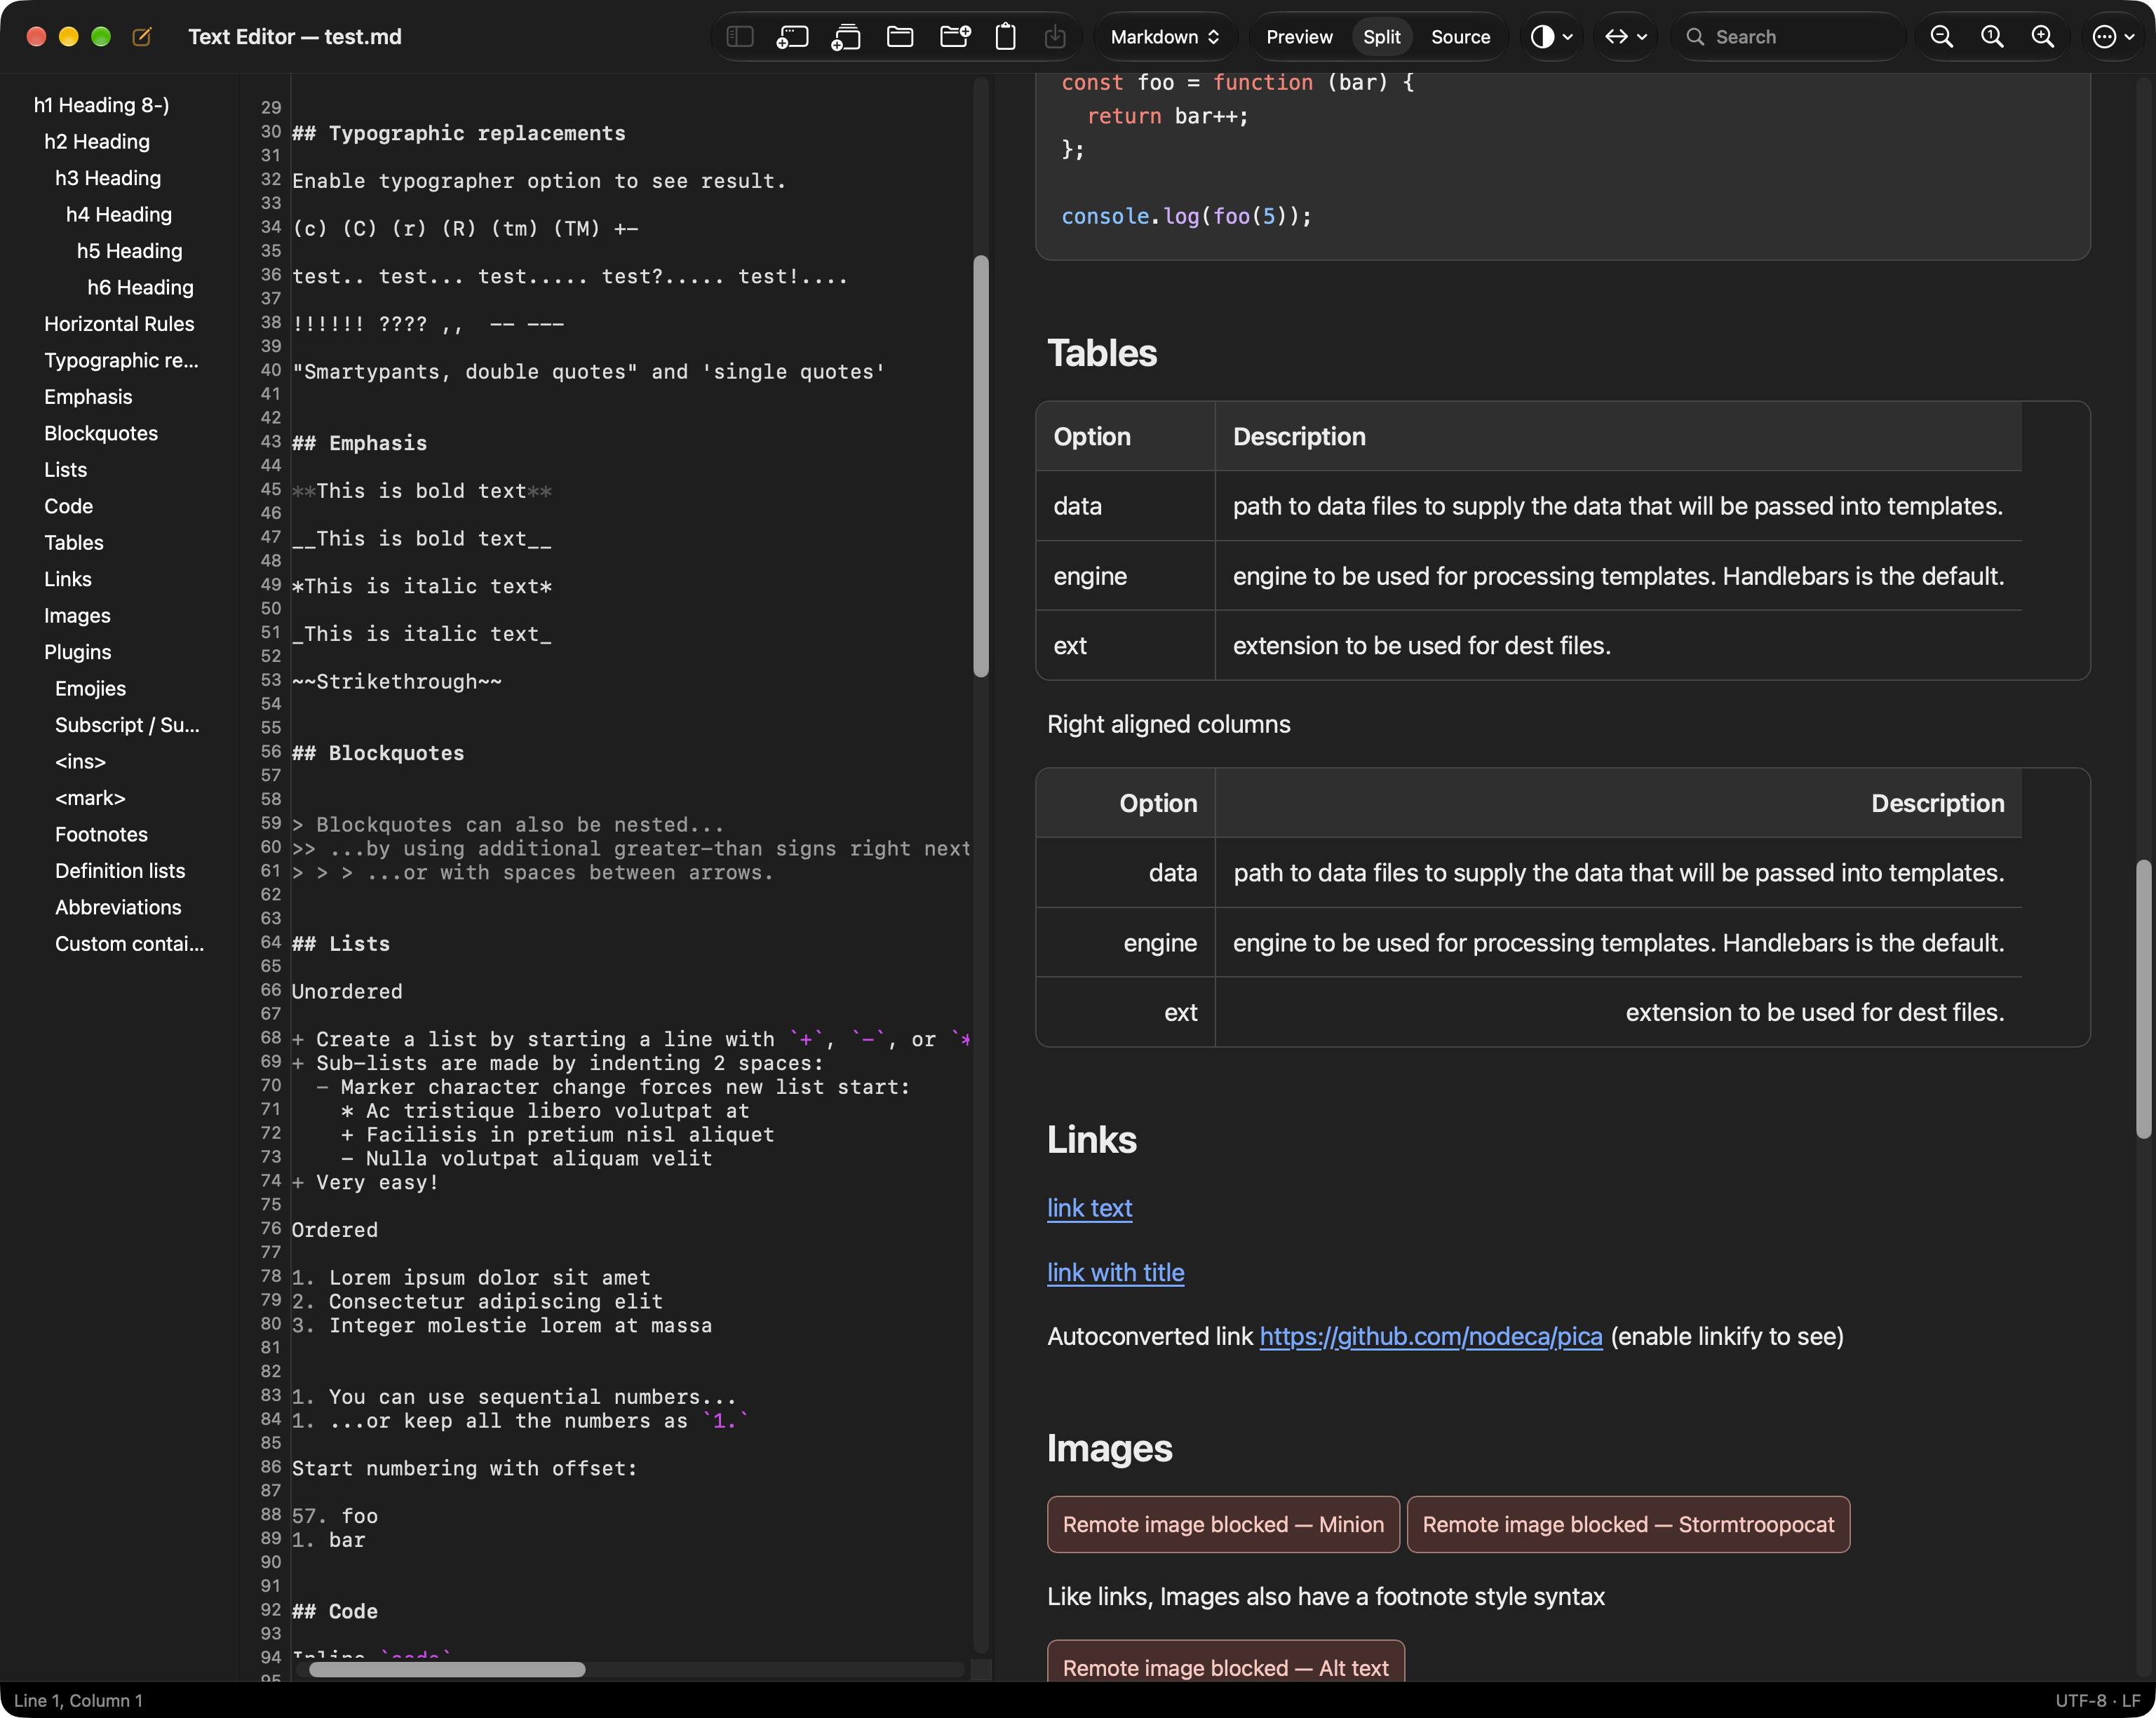Viewport: 2156px width, 1718px height.
Task: Select Custom contai... outline item
Action: tap(129, 944)
